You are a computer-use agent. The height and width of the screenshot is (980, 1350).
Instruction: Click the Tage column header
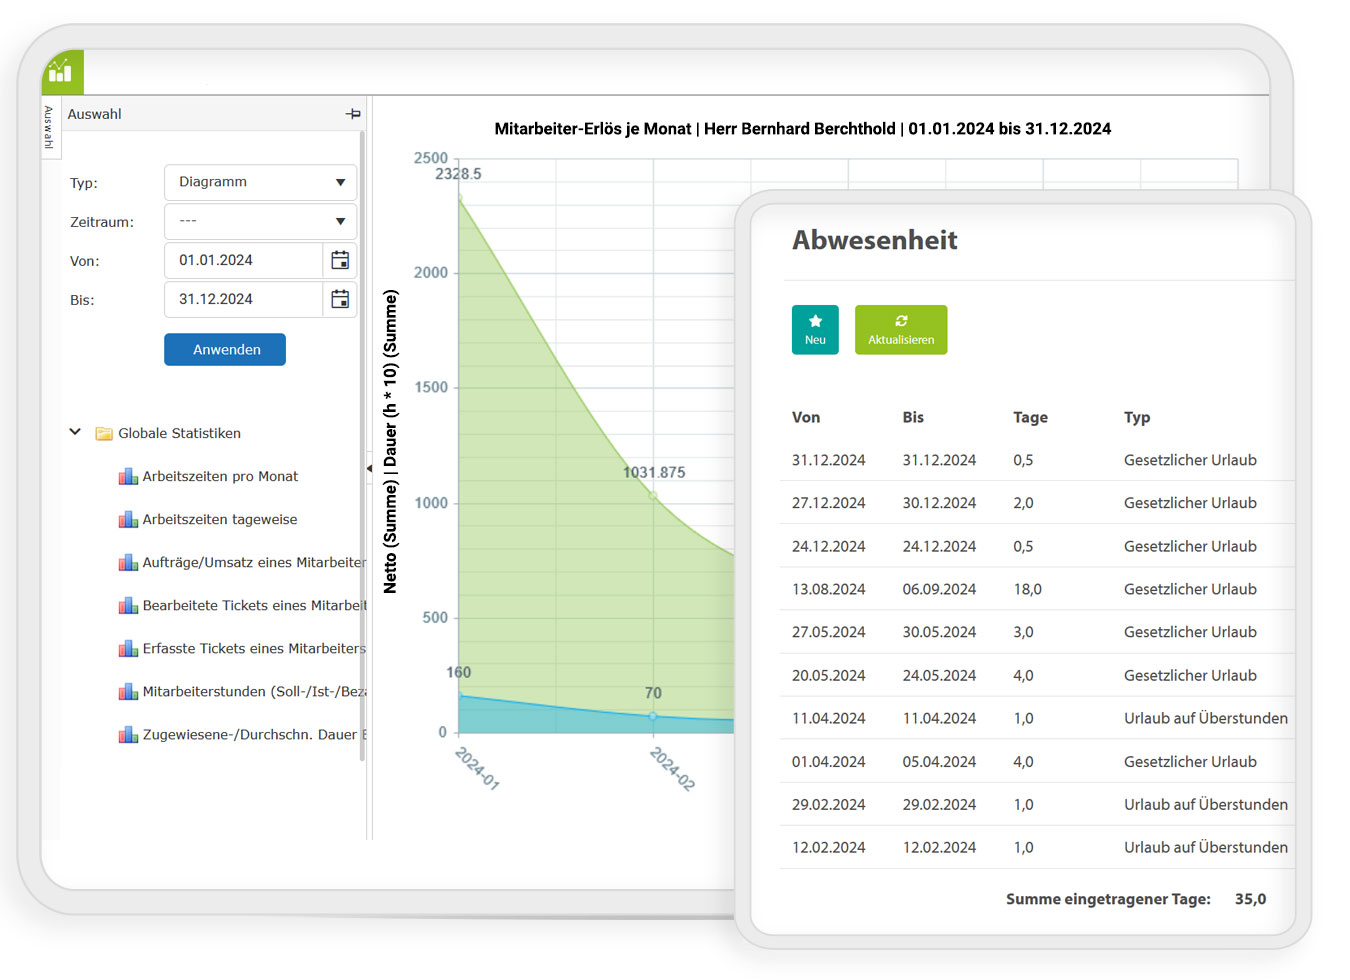(1030, 418)
